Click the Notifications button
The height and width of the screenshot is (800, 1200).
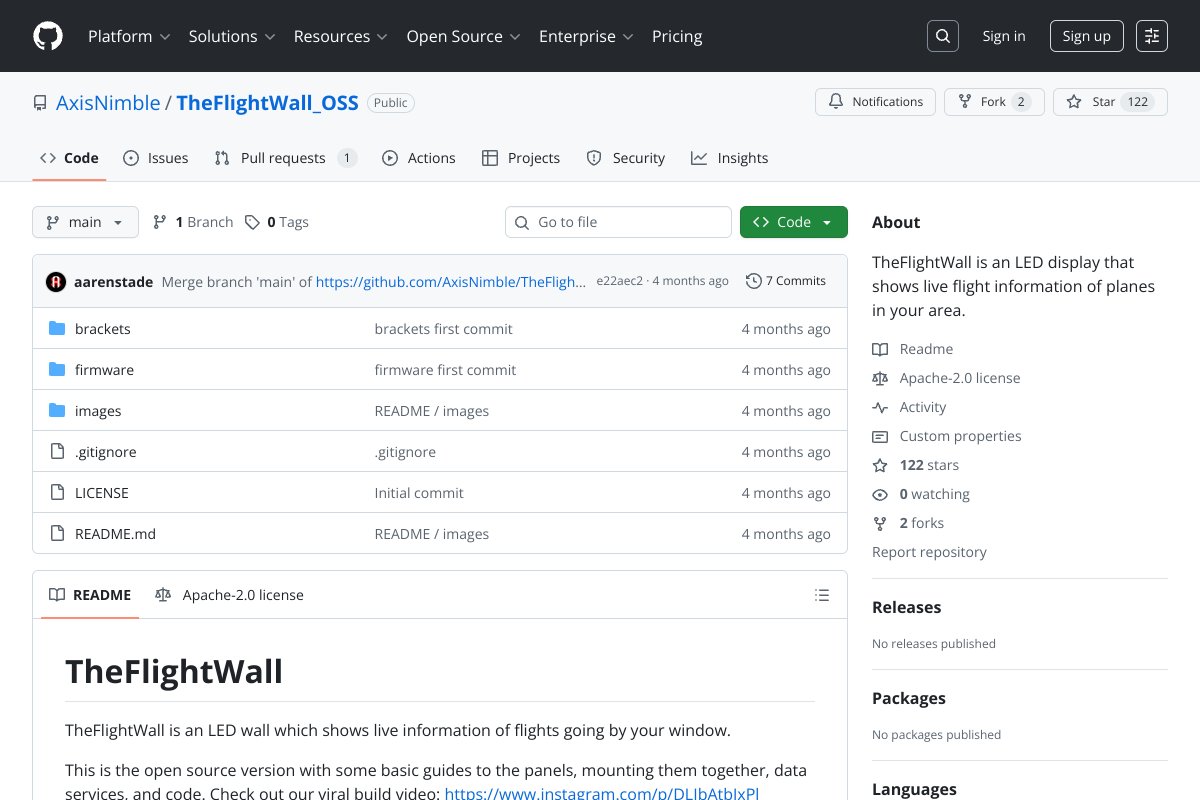pyautogui.click(x=876, y=102)
